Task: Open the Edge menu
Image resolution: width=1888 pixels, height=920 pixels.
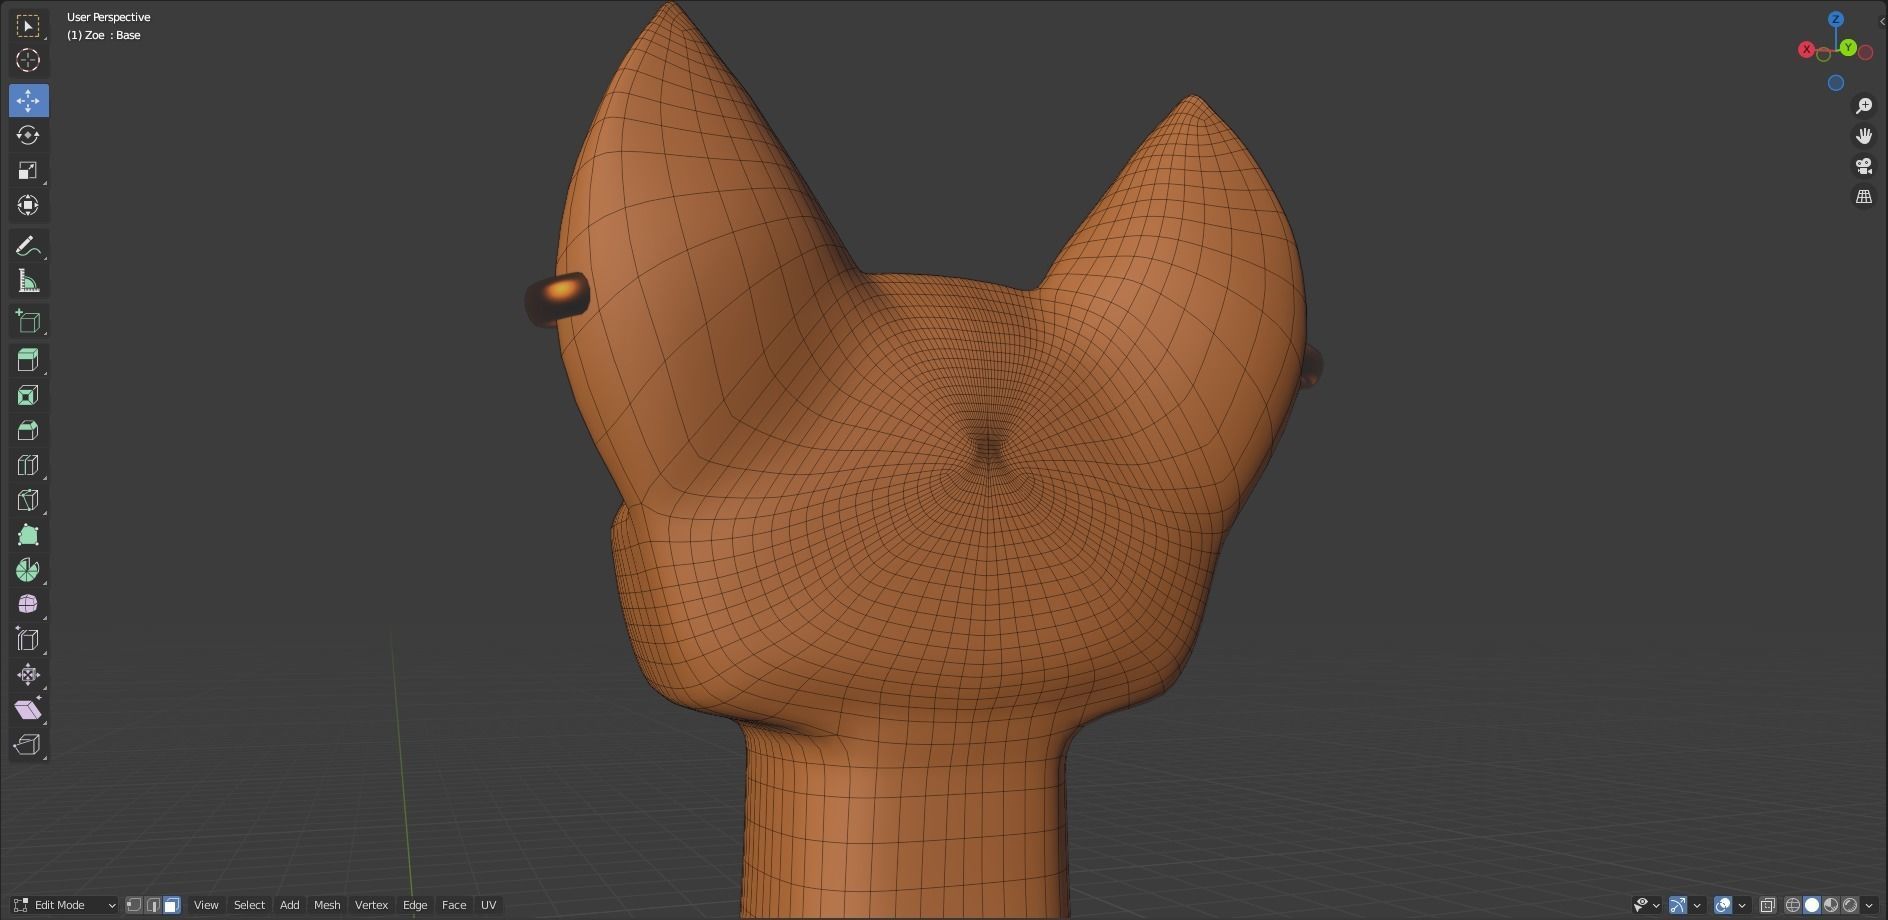Action: point(415,905)
